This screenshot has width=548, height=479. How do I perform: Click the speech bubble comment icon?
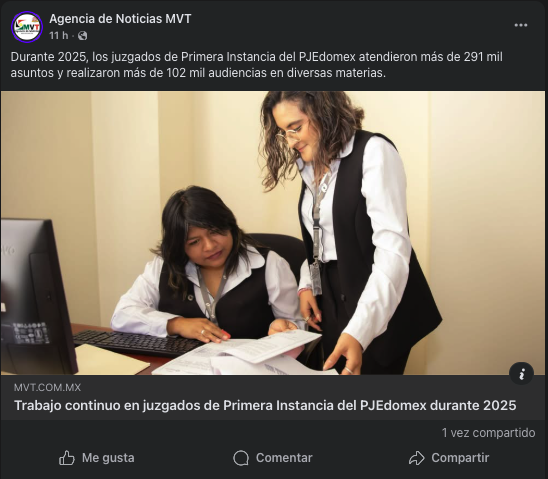pos(241,458)
